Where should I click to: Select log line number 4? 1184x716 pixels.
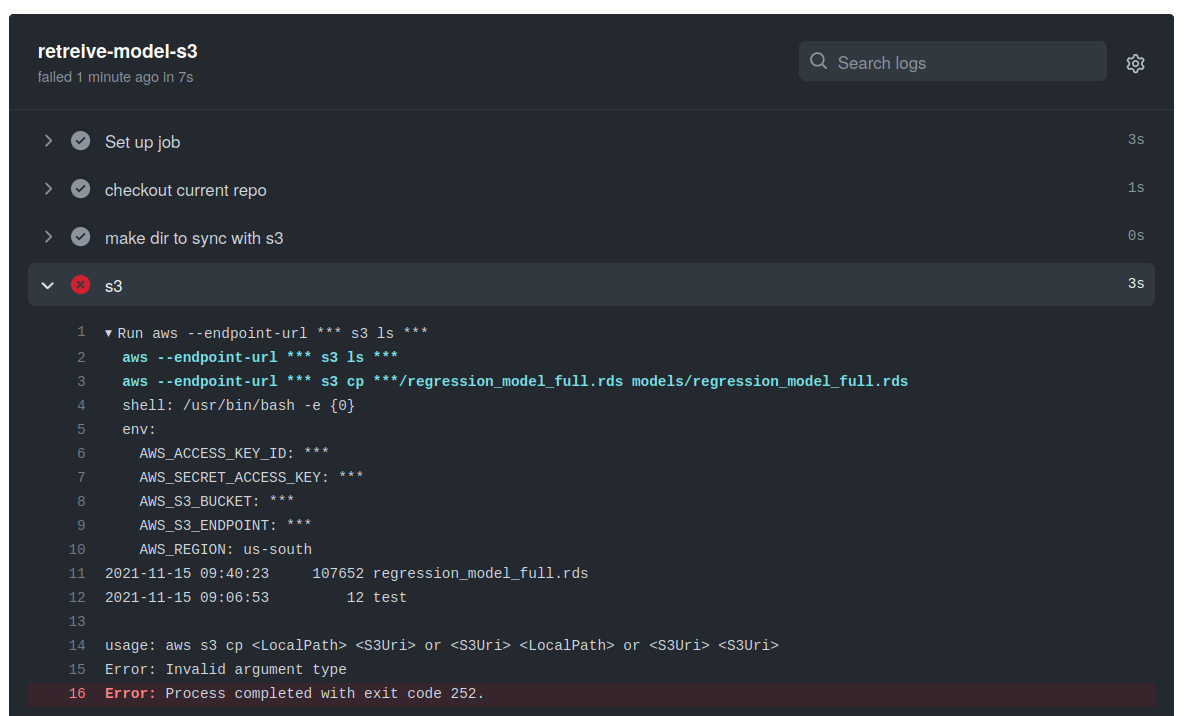(81, 406)
